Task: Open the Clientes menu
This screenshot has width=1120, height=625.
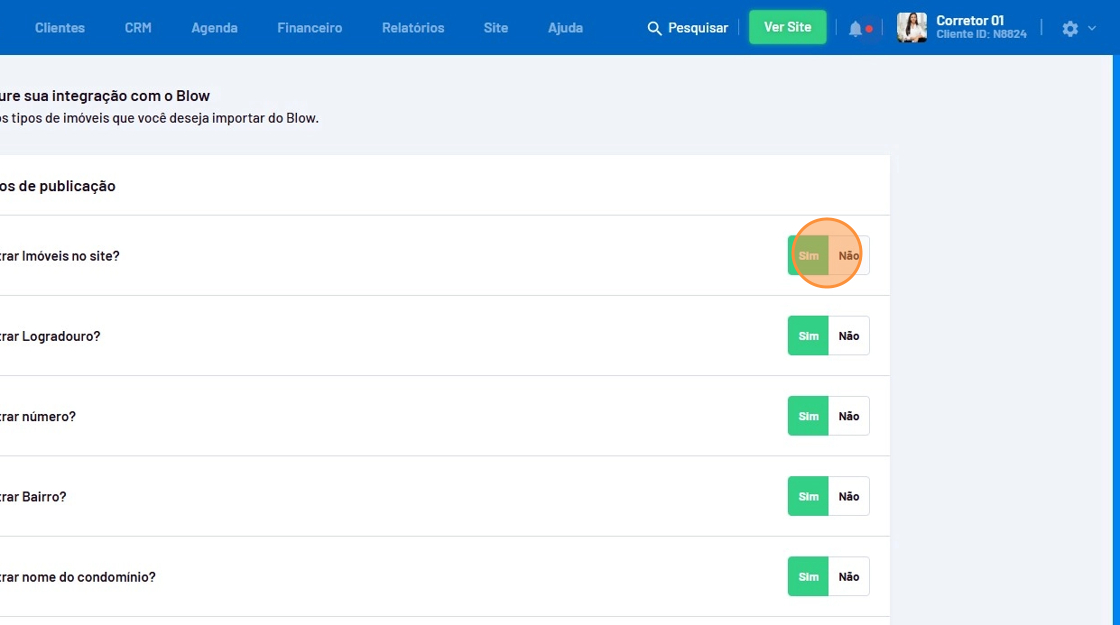Action: pos(60,28)
